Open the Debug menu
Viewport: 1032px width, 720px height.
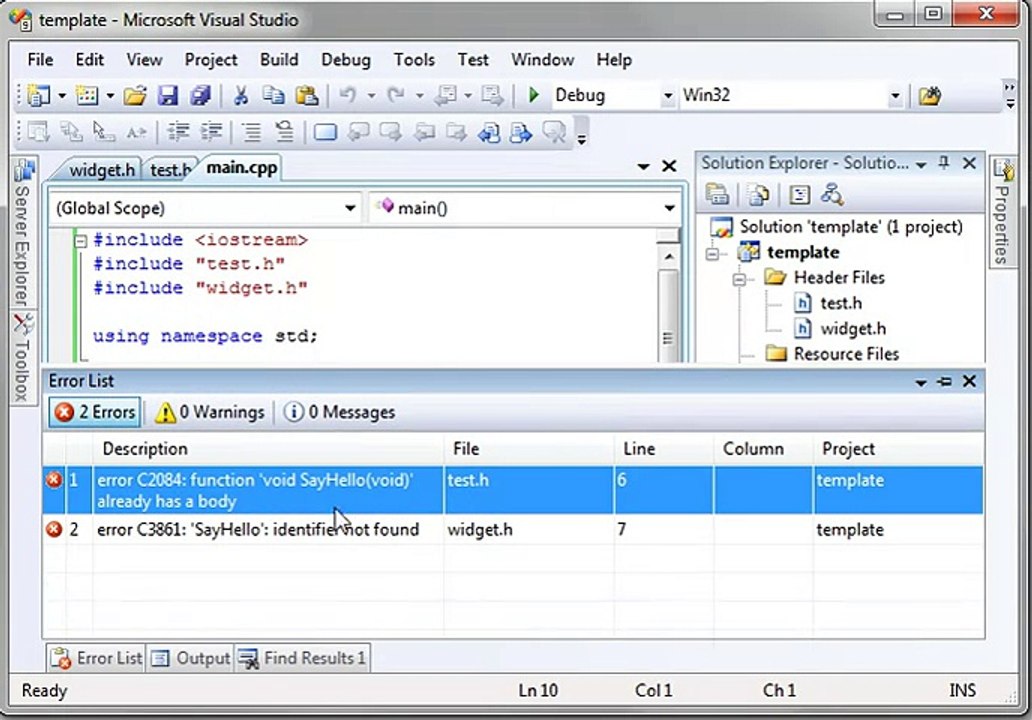[x=346, y=60]
